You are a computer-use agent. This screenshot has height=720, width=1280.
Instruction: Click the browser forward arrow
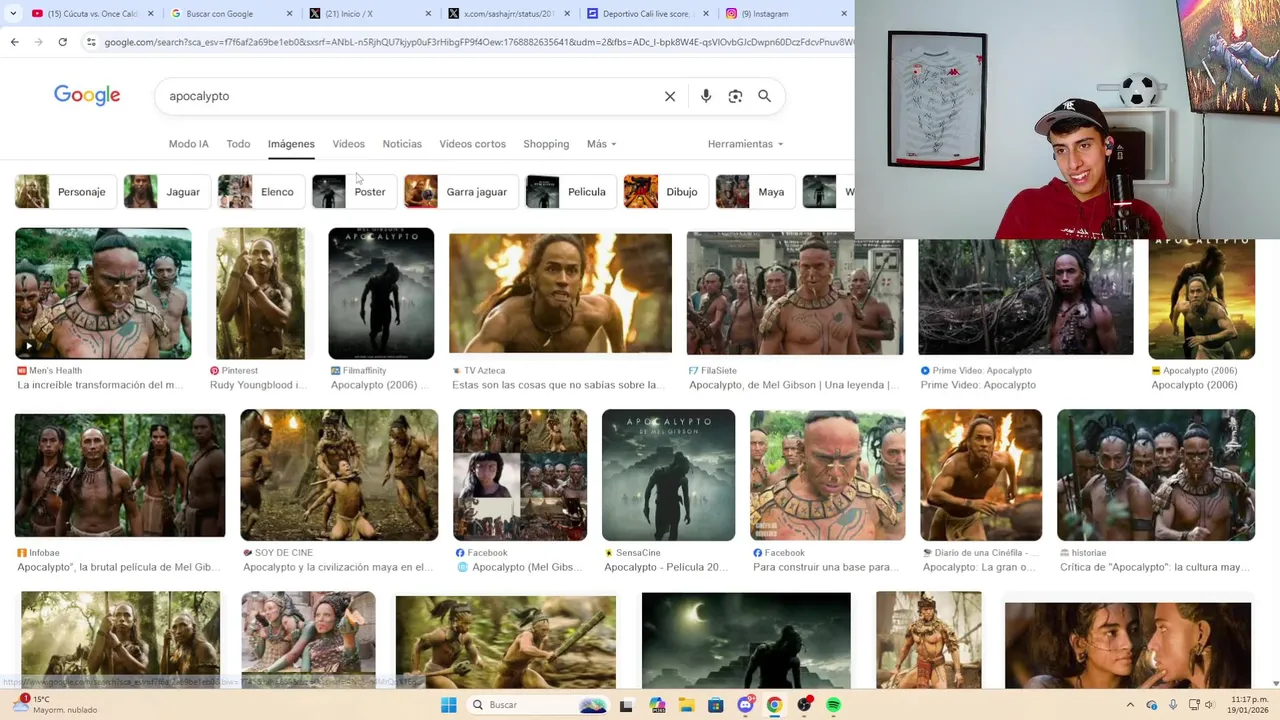click(x=38, y=42)
